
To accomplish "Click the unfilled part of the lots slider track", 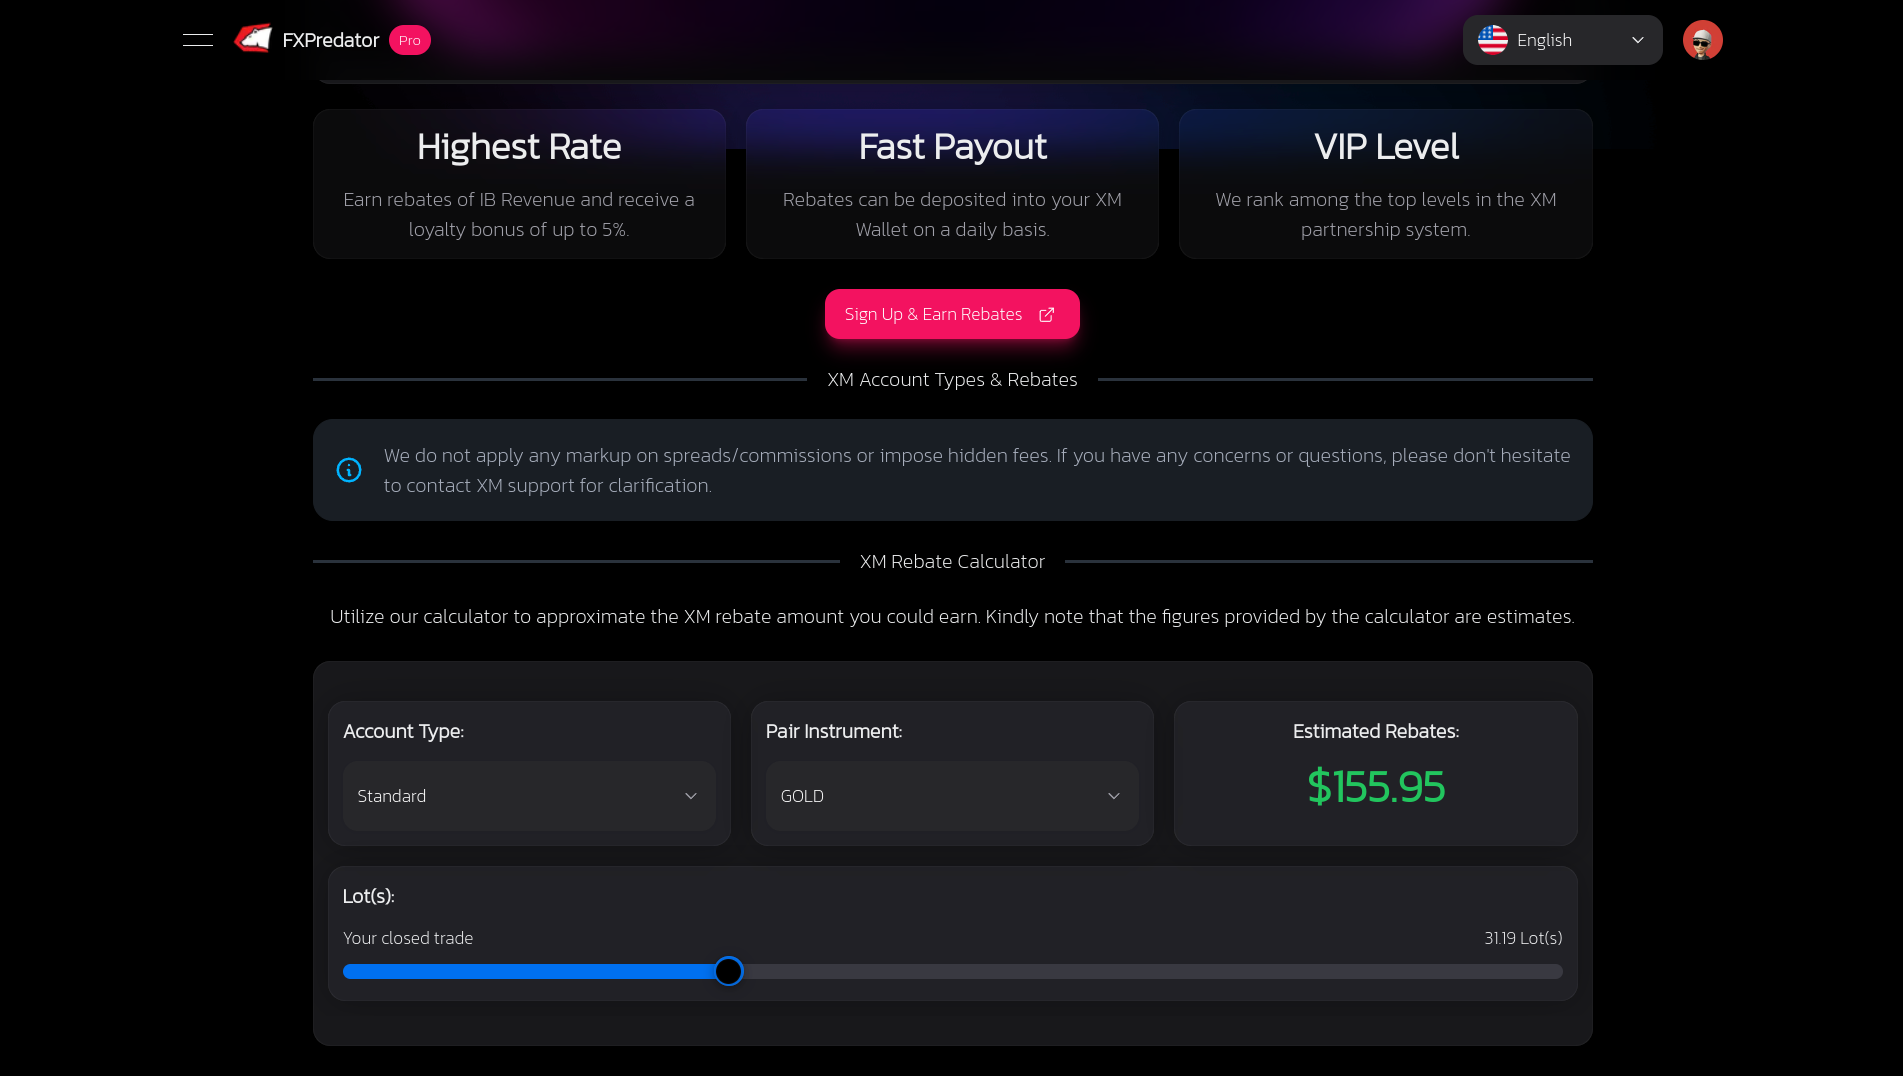I will (1152, 971).
